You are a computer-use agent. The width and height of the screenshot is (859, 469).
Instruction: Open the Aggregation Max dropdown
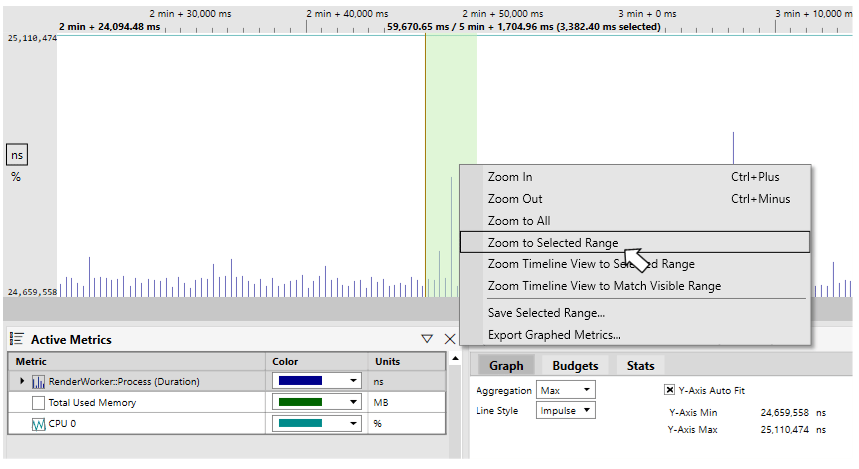pos(565,390)
